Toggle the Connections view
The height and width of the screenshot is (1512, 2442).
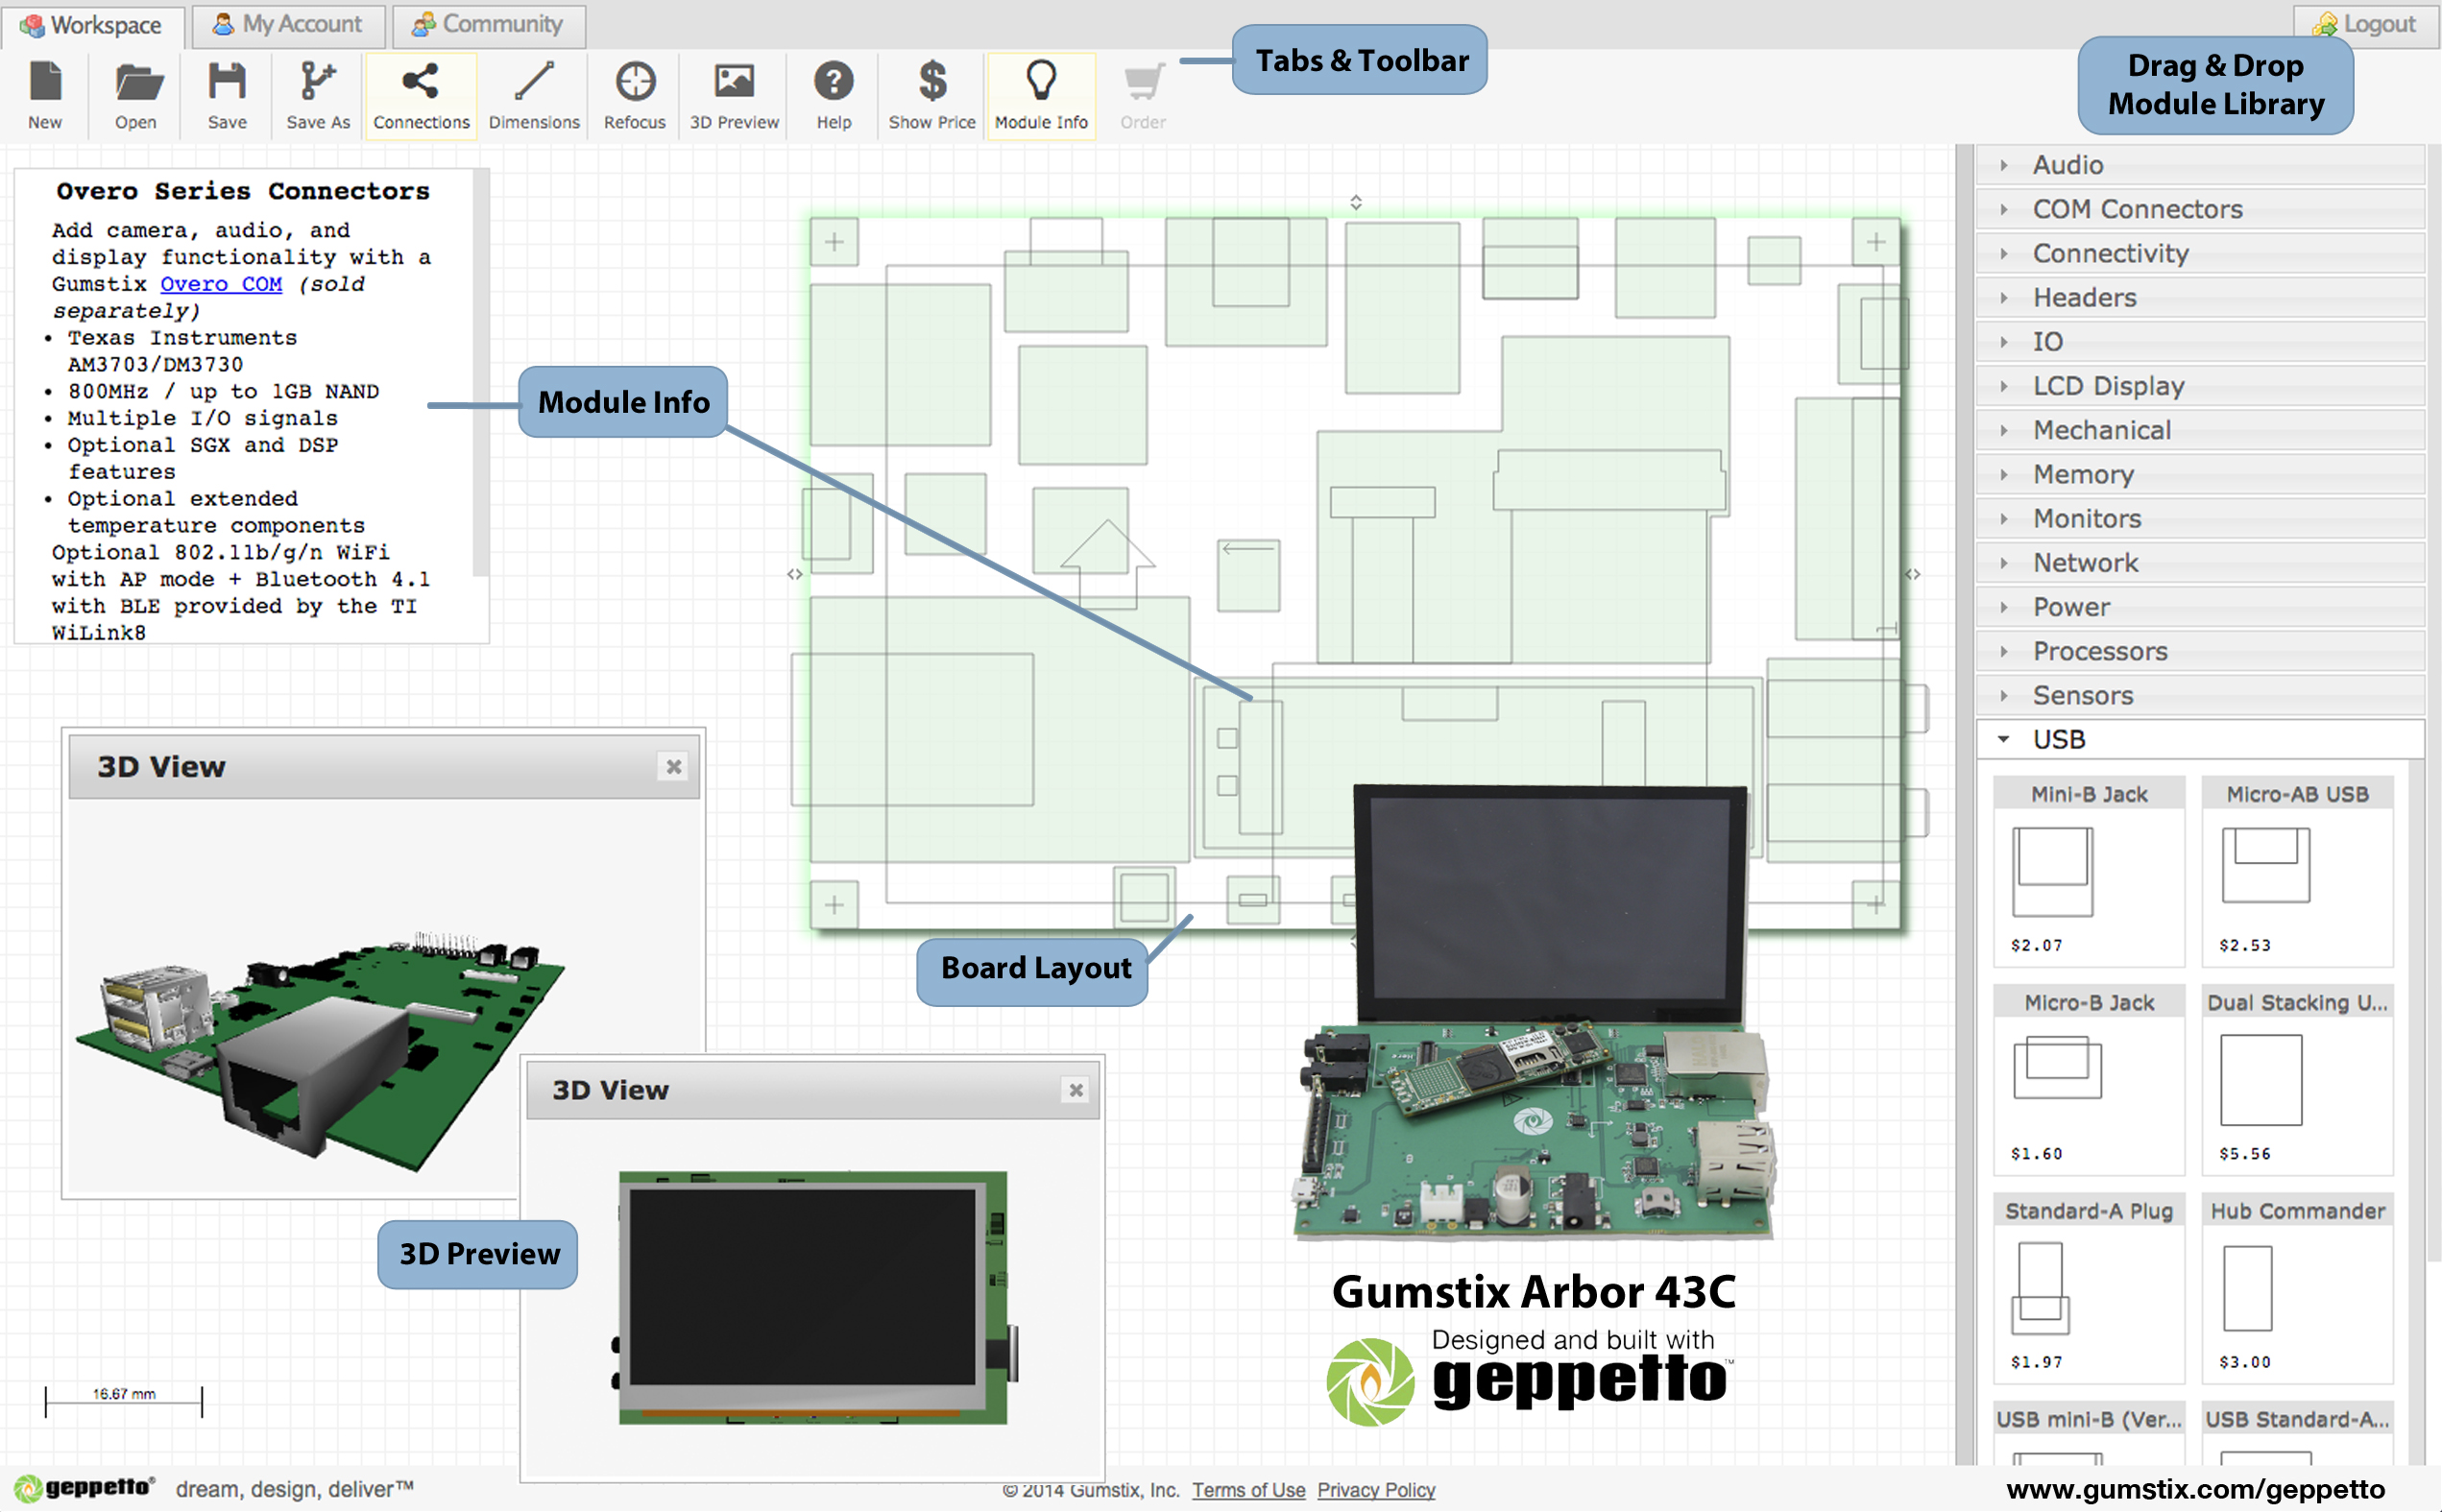pyautogui.click(x=421, y=96)
